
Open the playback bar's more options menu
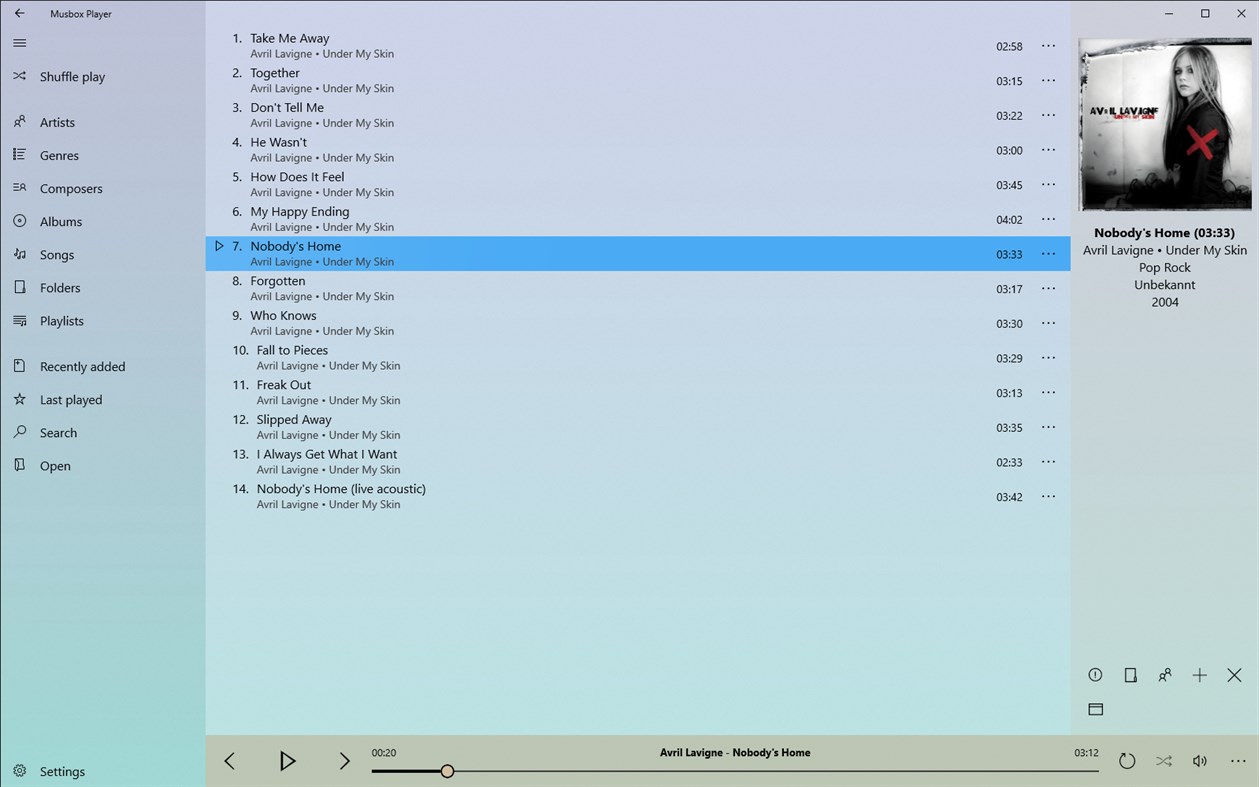[1238, 761]
